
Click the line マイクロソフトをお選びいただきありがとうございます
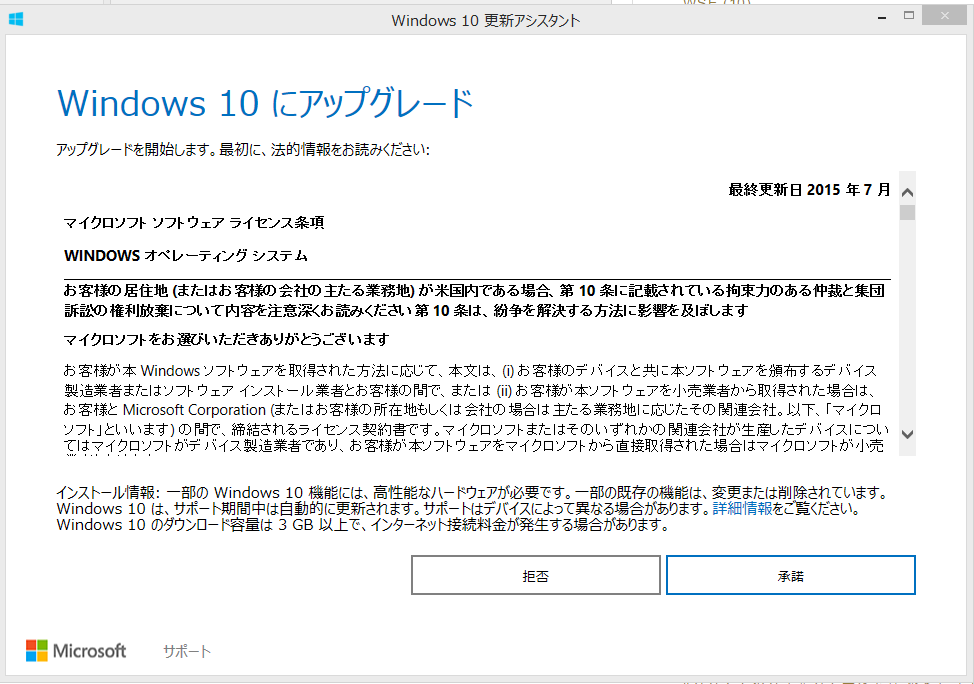click(x=226, y=339)
